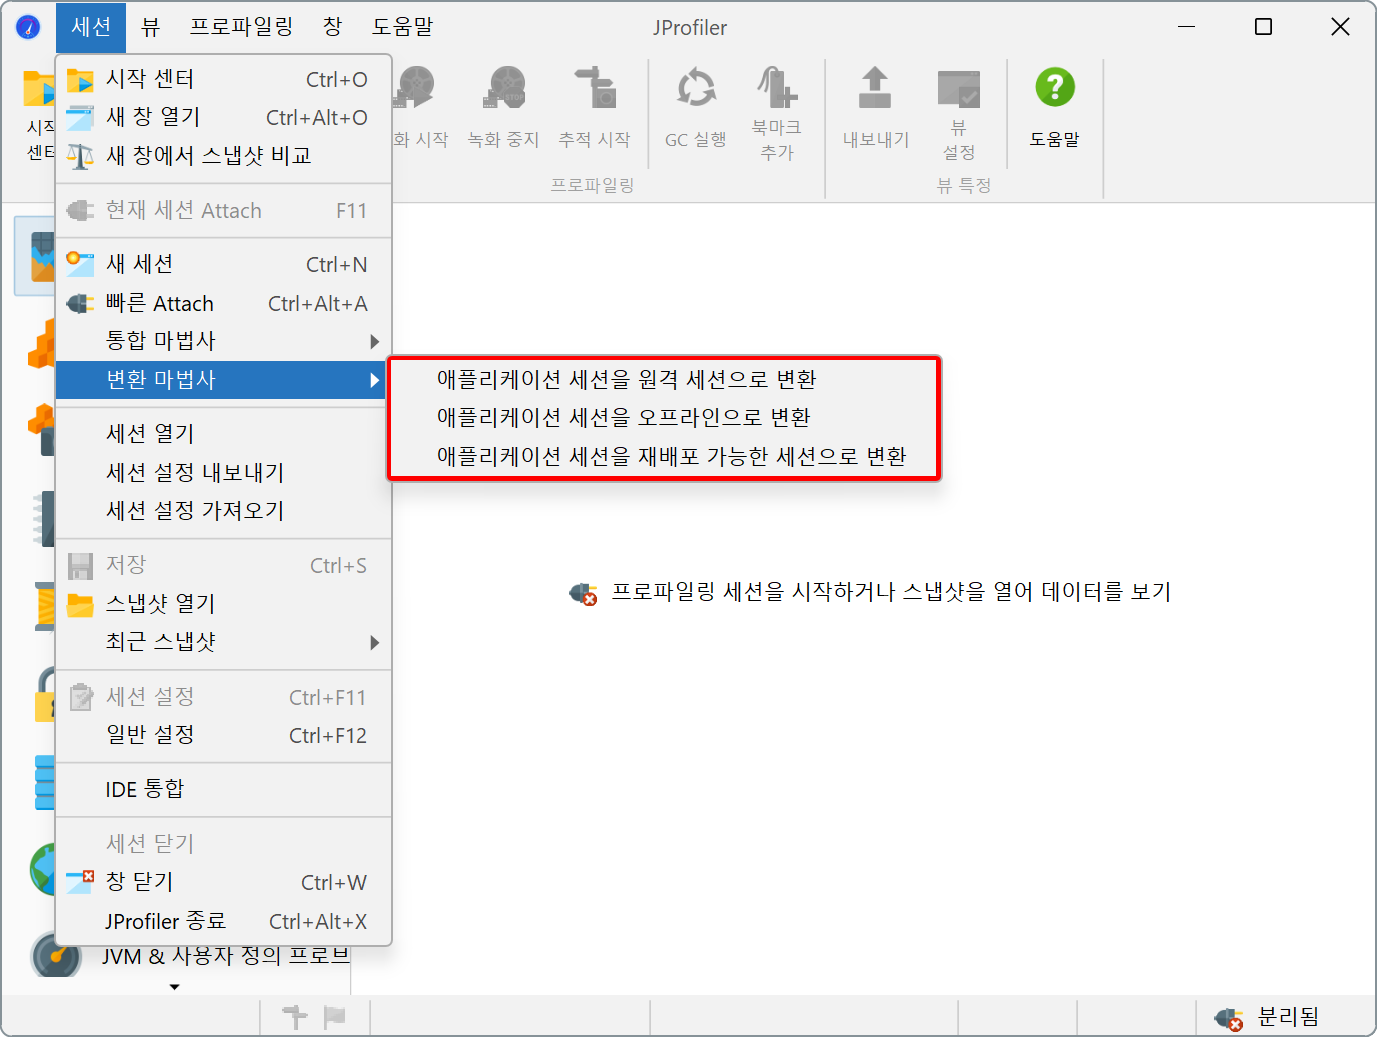Choose 빠른 Attach entry

(x=223, y=303)
